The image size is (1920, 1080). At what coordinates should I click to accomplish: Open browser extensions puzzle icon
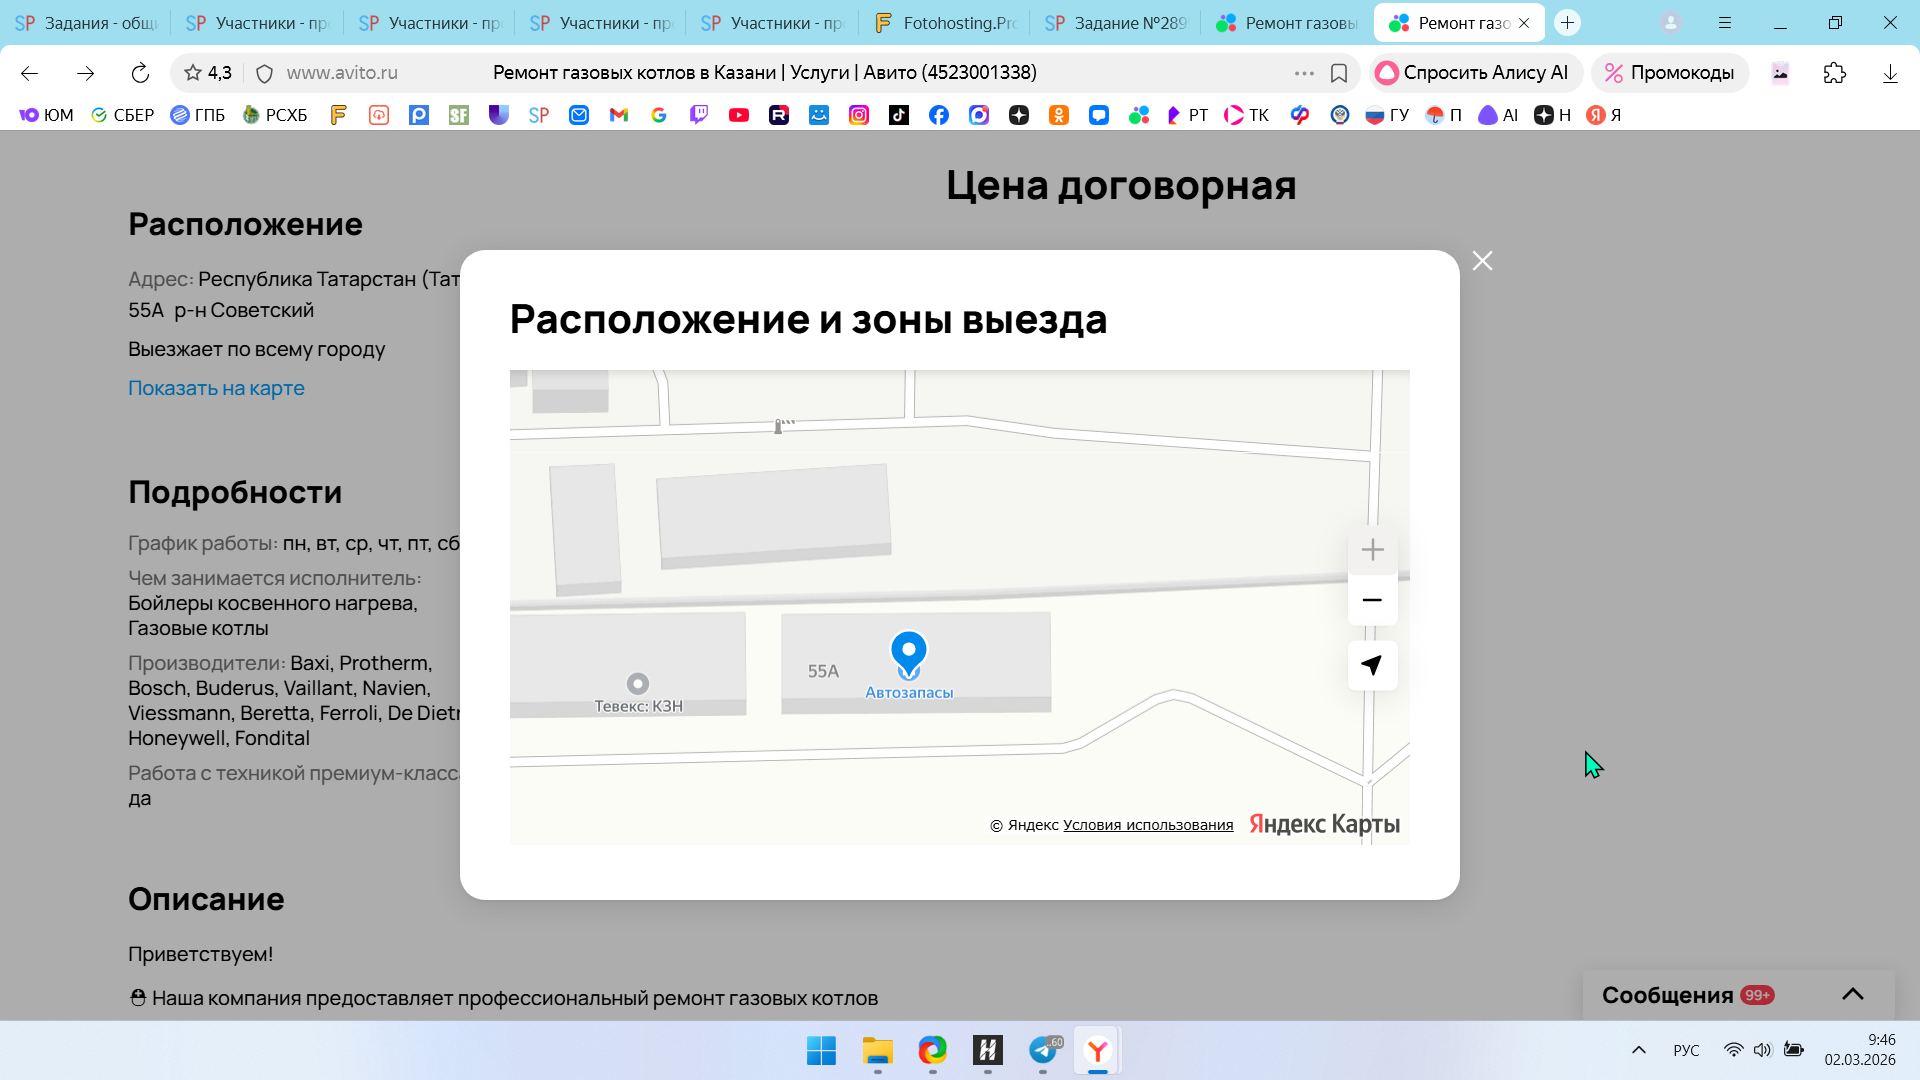click(1834, 73)
